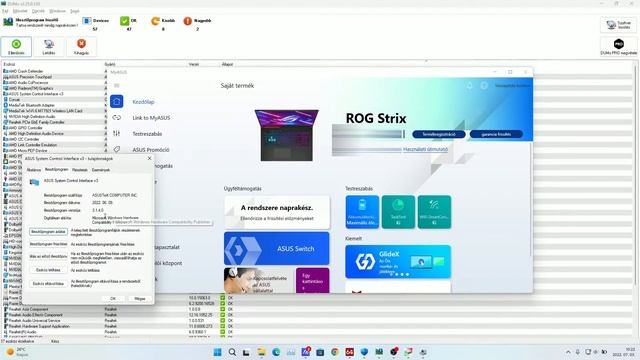Click OK in the properties dialog
Viewport: 640px width, 360px height.
(x=113, y=299)
